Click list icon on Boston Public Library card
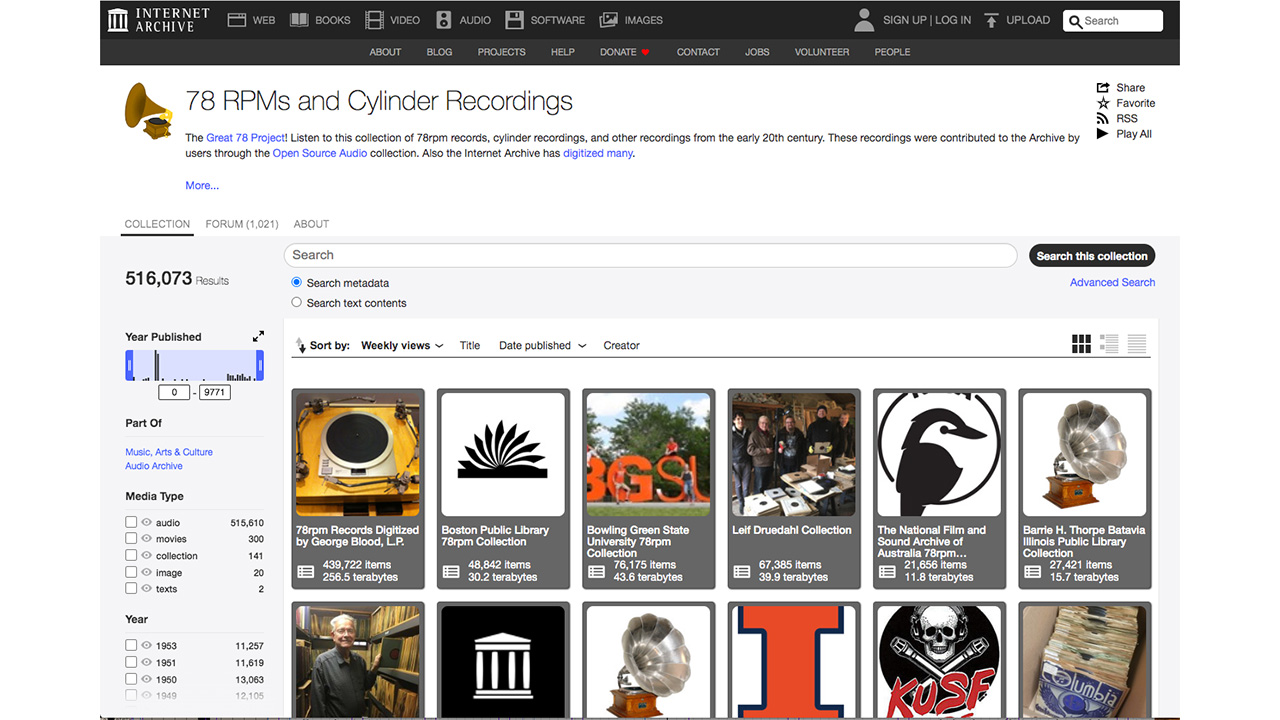1280x720 pixels. point(451,572)
